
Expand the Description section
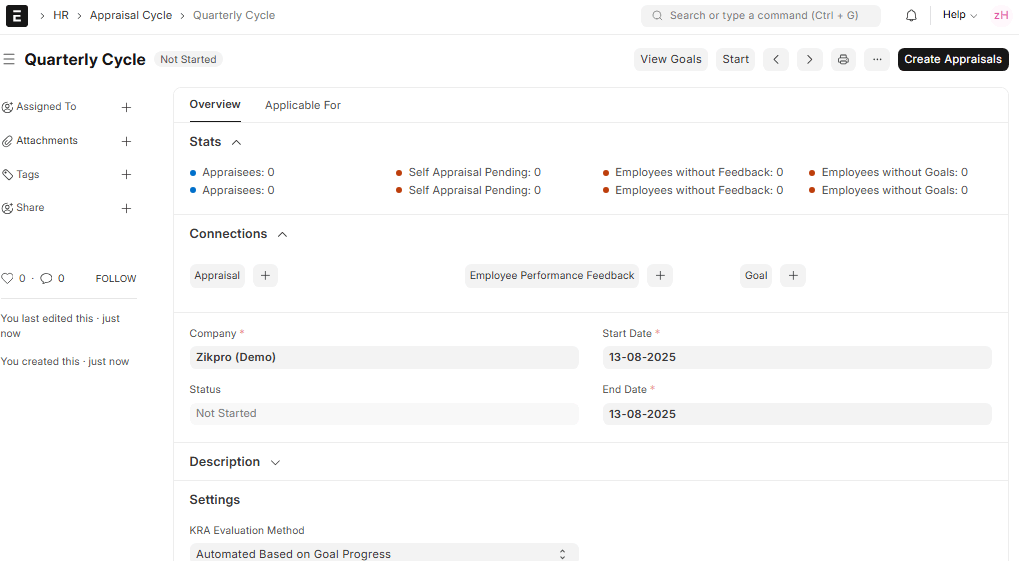[x=276, y=463]
